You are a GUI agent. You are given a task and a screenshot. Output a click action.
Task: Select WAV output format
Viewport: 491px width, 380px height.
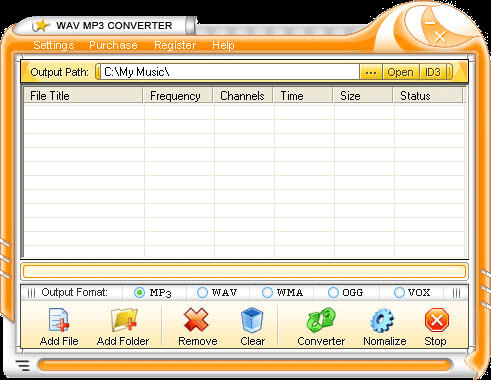pos(202,293)
